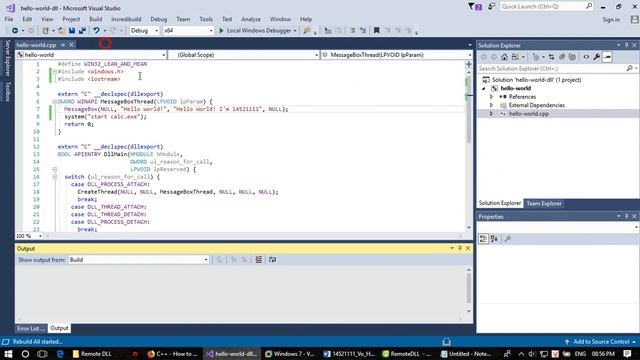
Task: Switch to Error List tab
Action: pyautogui.click(x=31, y=328)
